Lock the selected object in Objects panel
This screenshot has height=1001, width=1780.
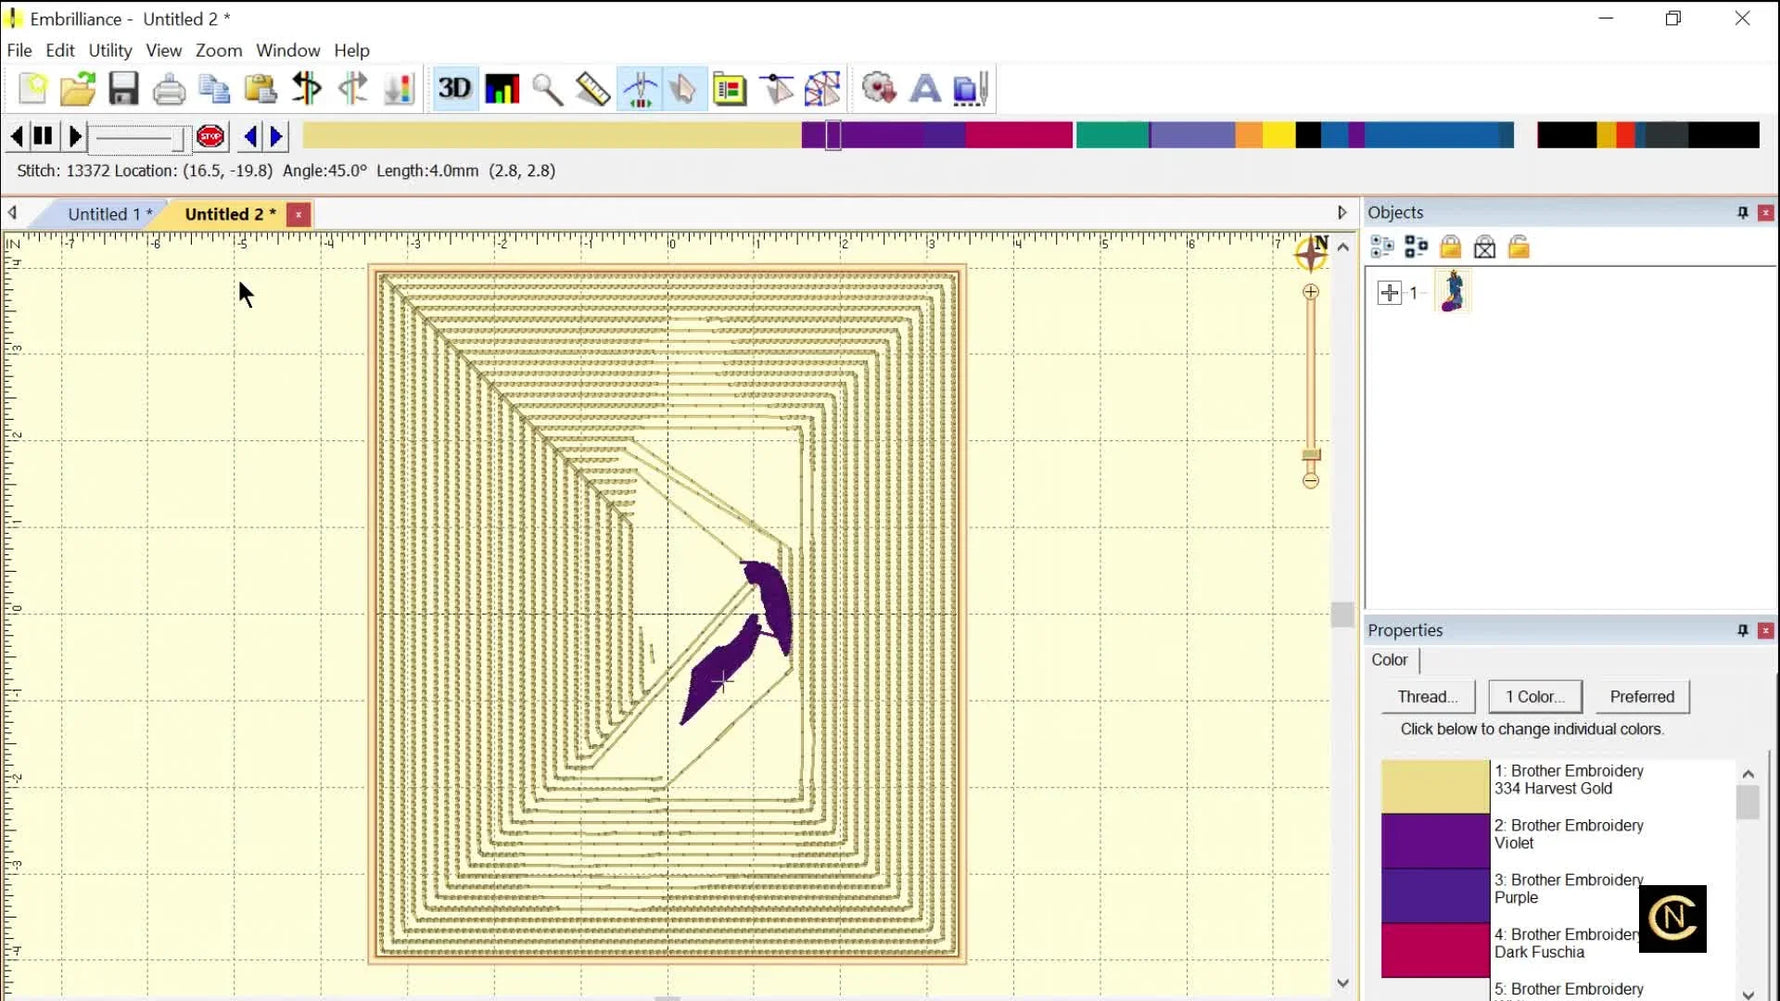pos(1452,246)
